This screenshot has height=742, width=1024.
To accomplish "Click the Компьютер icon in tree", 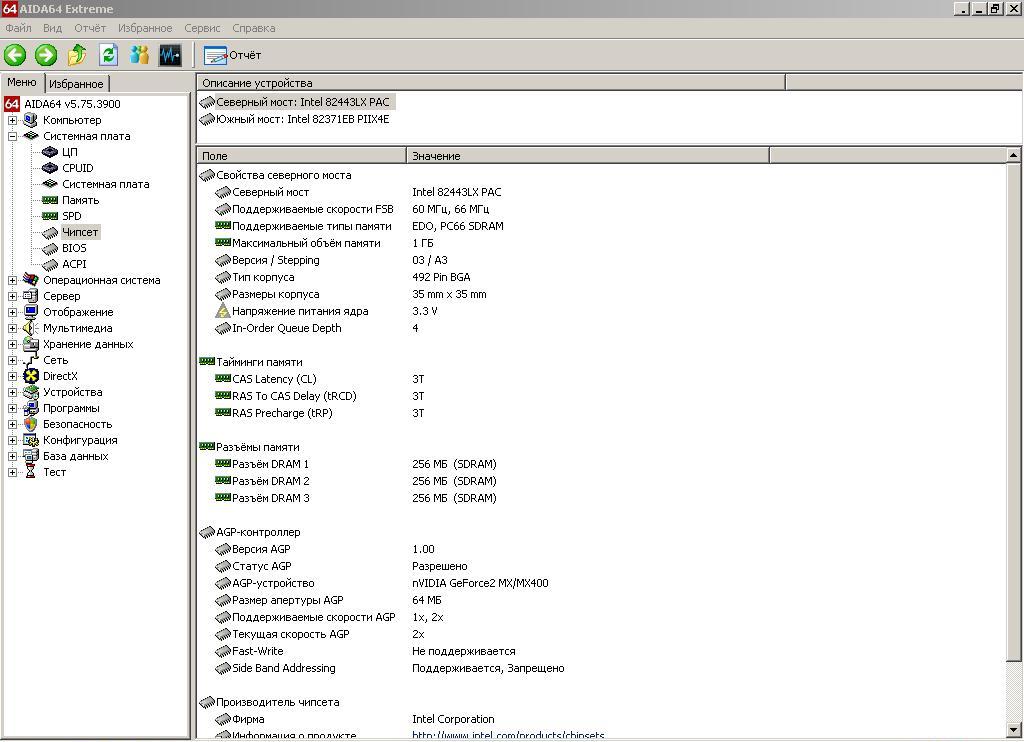I will coord(30,120).
